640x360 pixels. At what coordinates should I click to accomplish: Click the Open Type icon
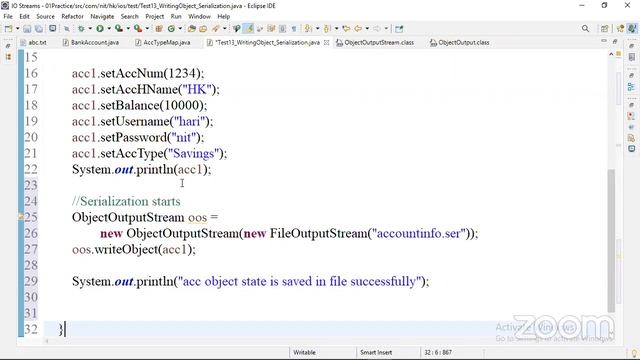pyautogui.click(x=191, y=29)
